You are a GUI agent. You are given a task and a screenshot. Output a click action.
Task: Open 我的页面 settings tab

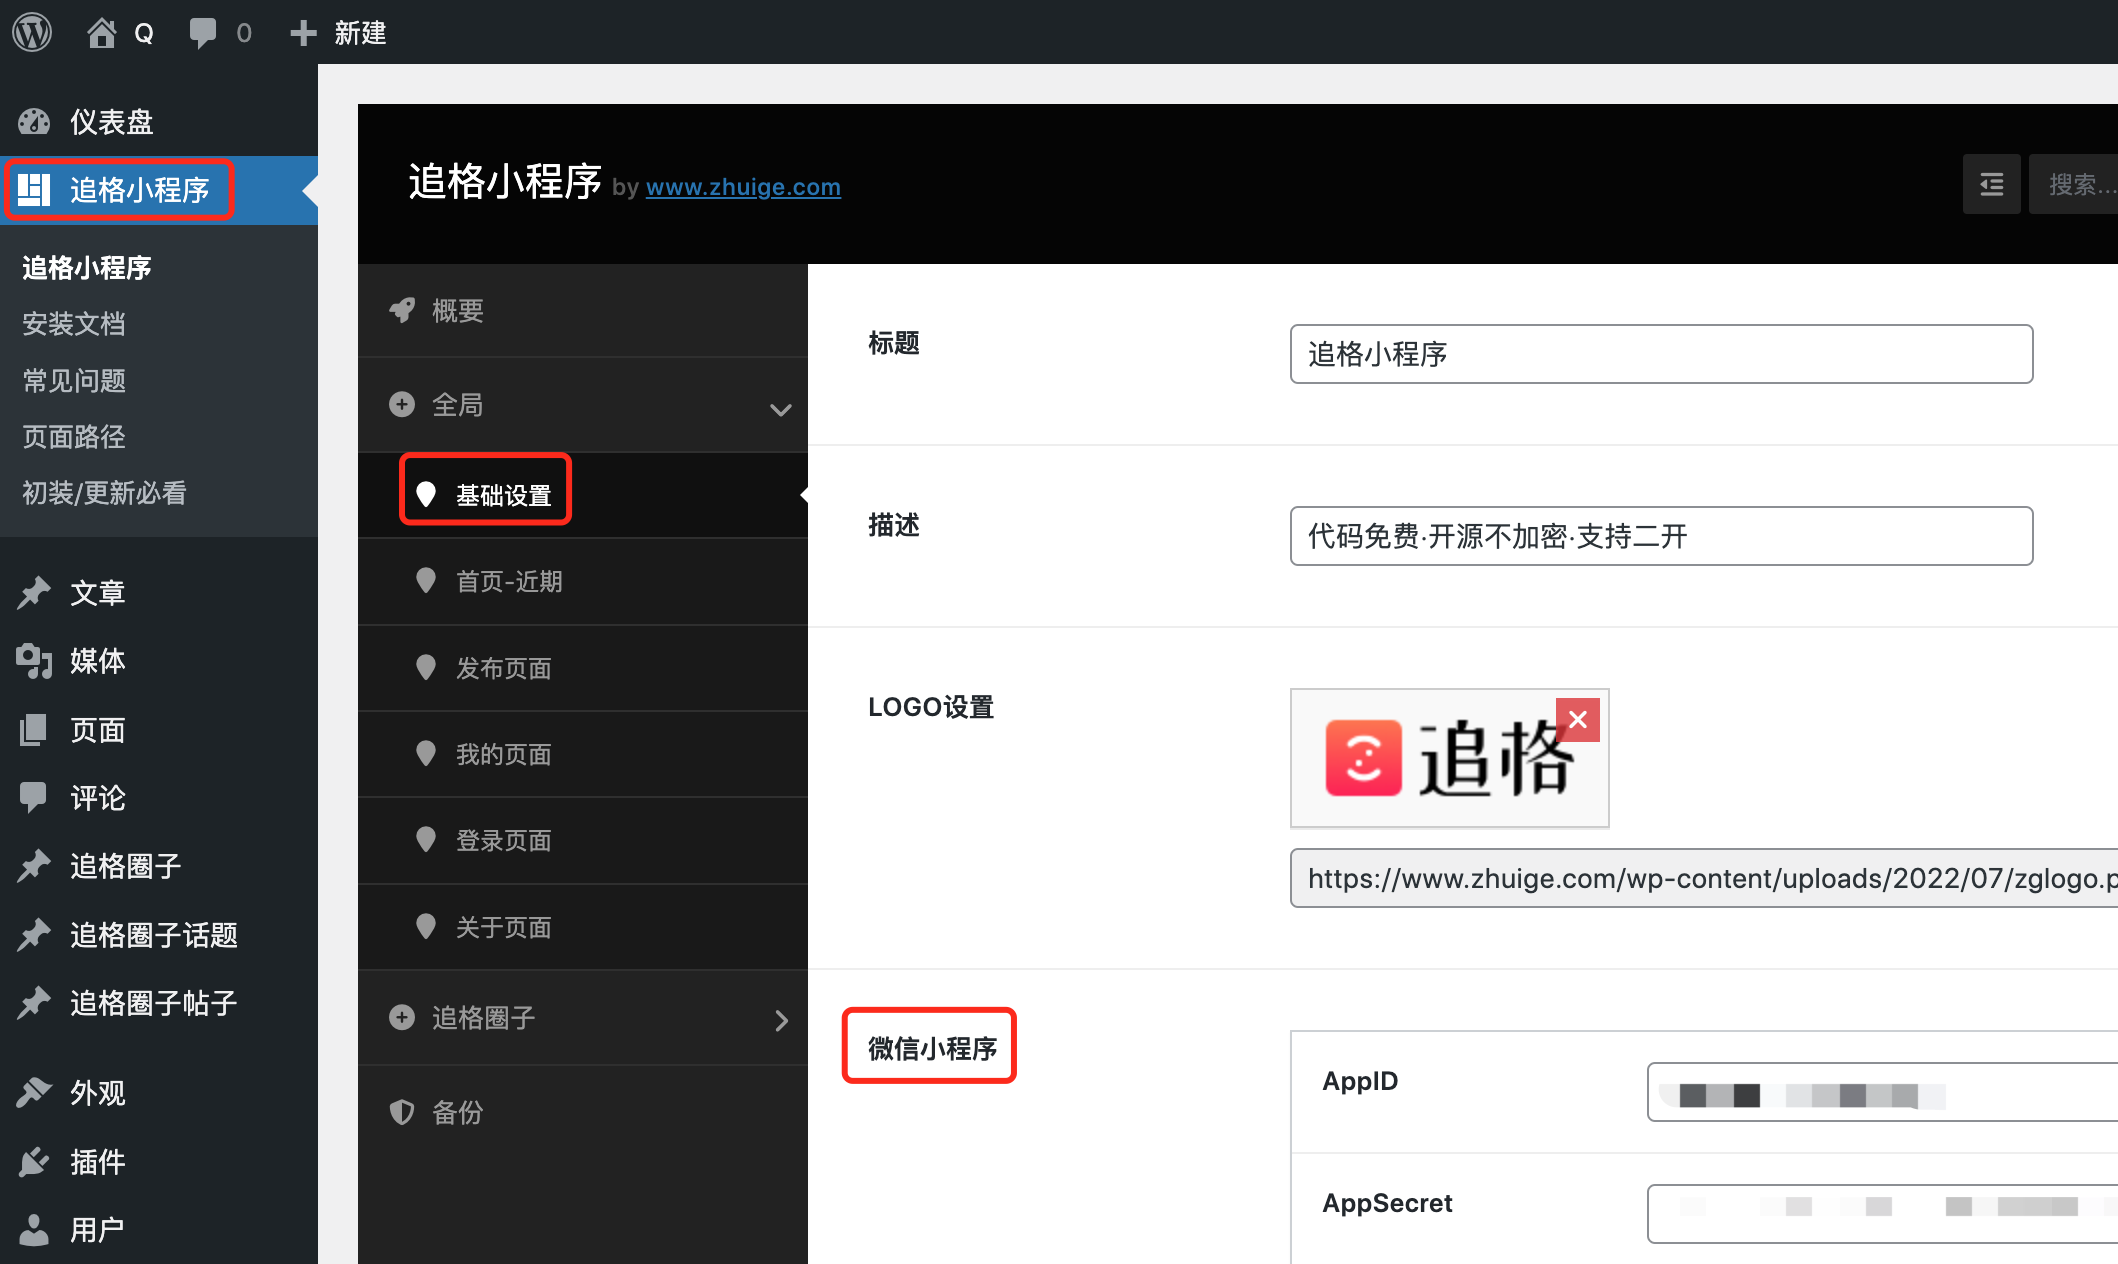pyautogui.click(x=583, y=754)
